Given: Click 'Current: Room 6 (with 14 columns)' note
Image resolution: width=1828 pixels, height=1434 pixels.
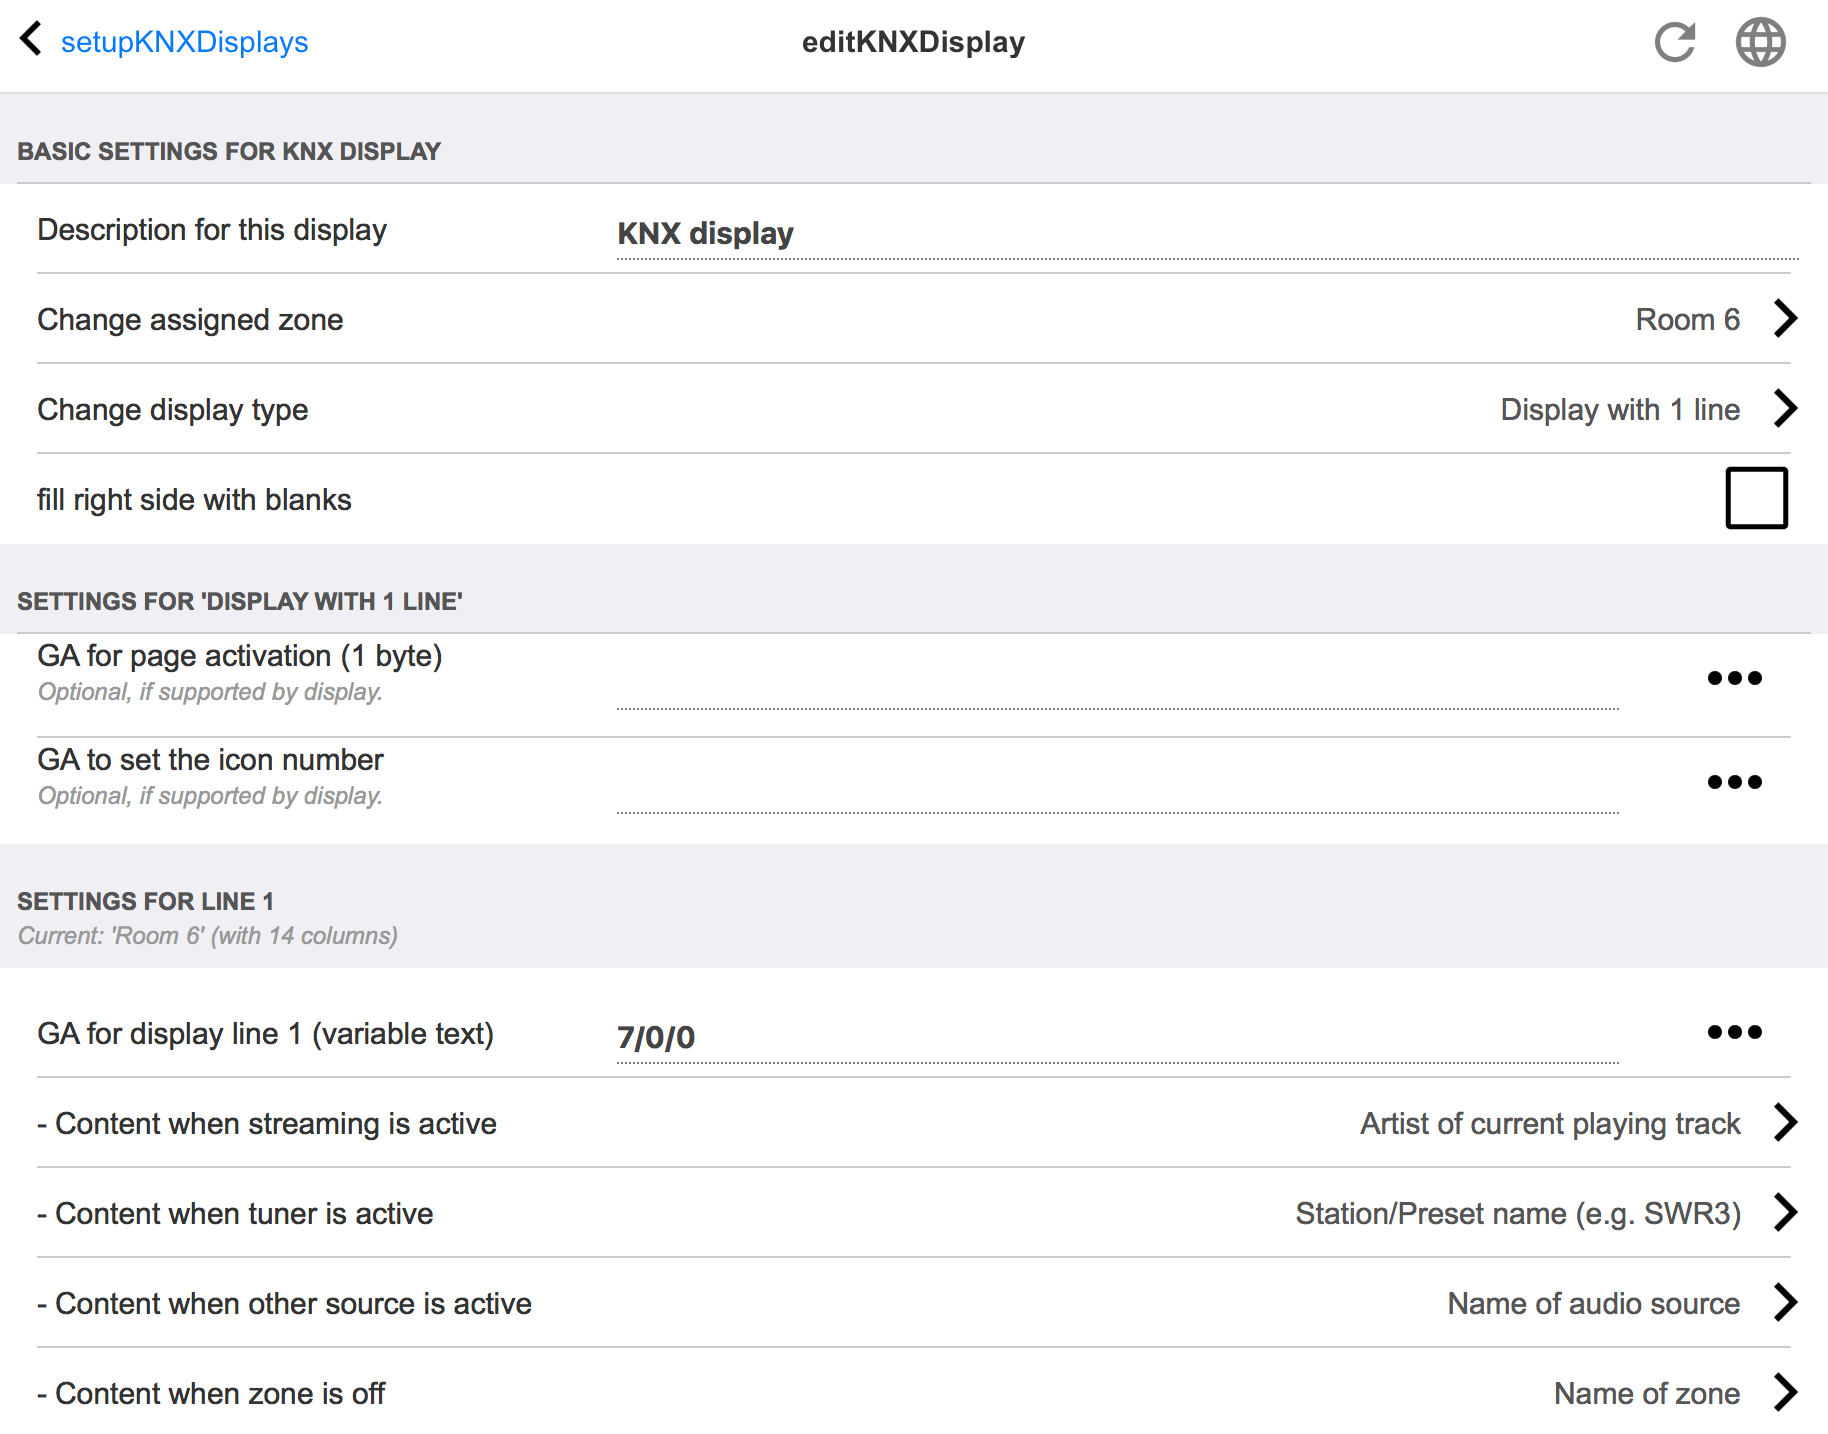Looking at the screenshot, I should (x=208, y=936).
